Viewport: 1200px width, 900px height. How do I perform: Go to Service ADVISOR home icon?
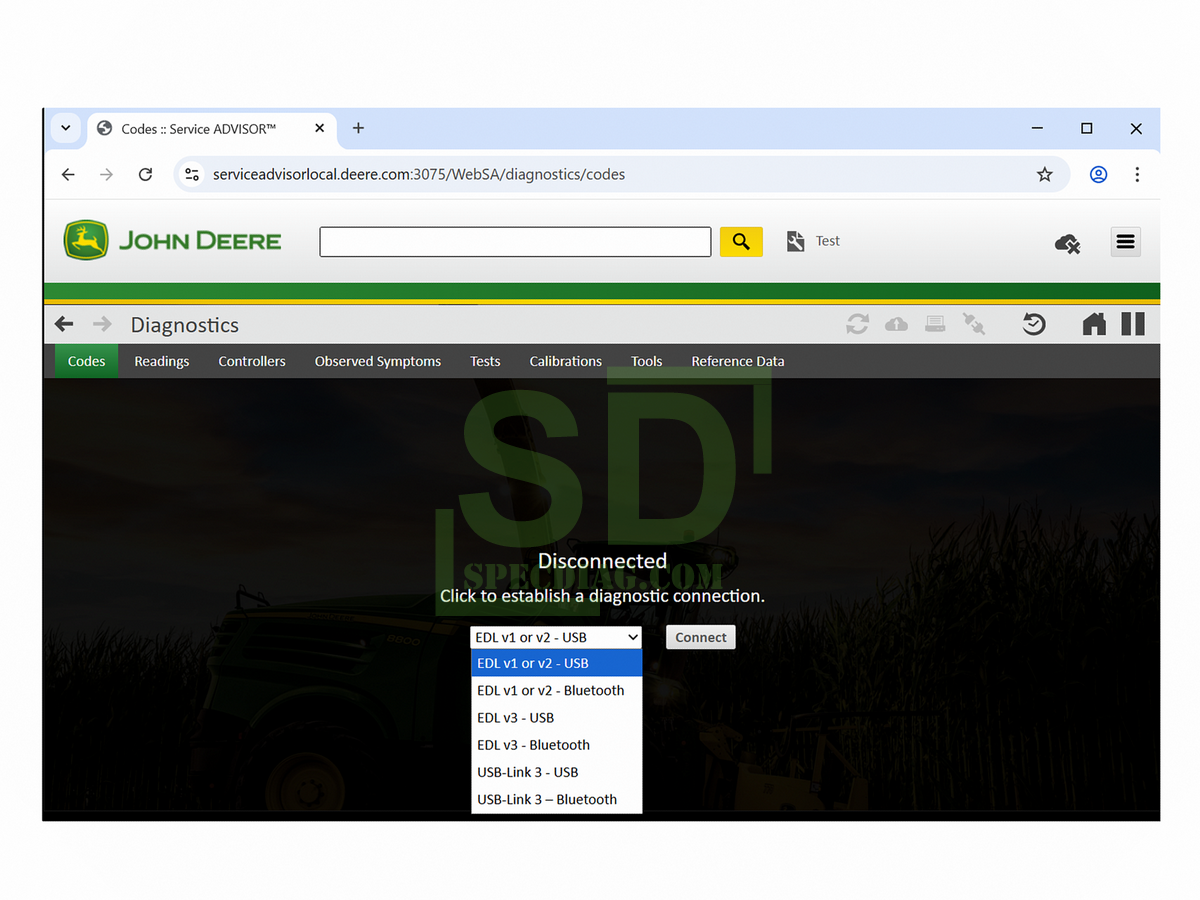point(1094,324)
